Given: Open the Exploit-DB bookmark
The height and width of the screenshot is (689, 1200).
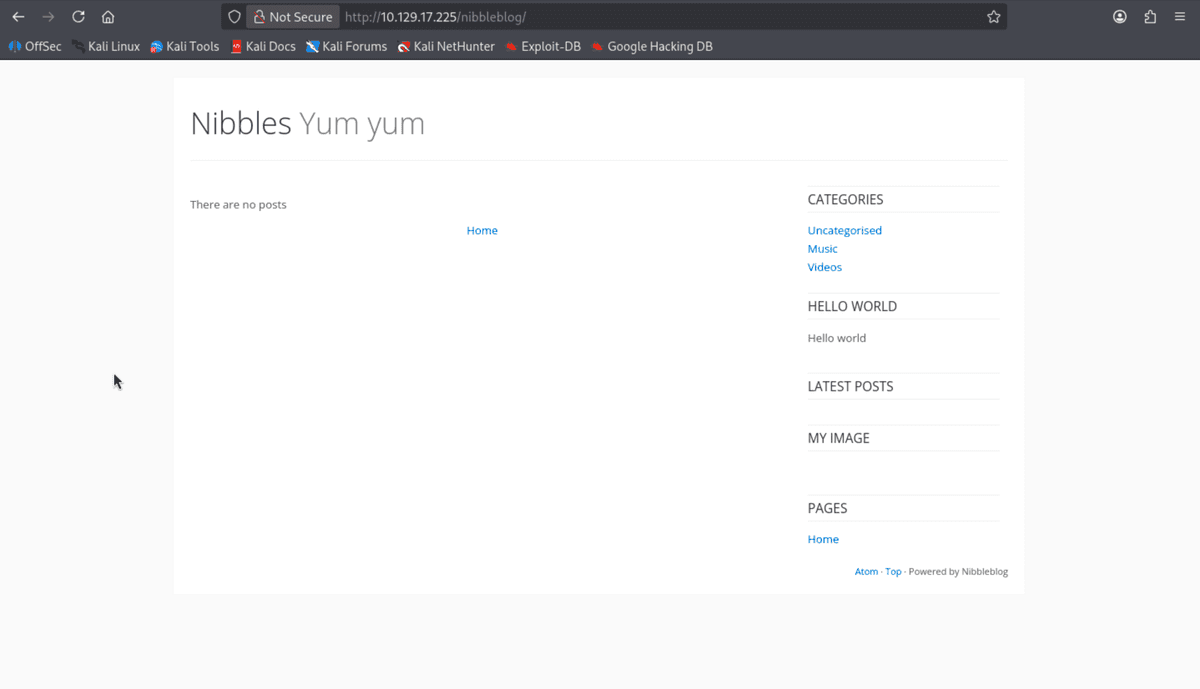Looking at the screenshot, I should pyautogui.click(x=543, y=46).
